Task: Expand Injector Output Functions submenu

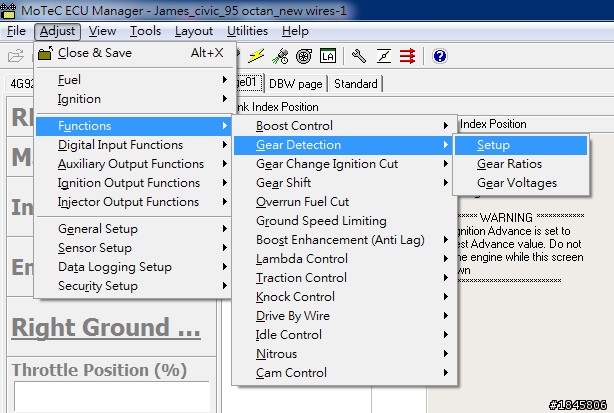Action: pyautogui.click(x=134, y=202)
